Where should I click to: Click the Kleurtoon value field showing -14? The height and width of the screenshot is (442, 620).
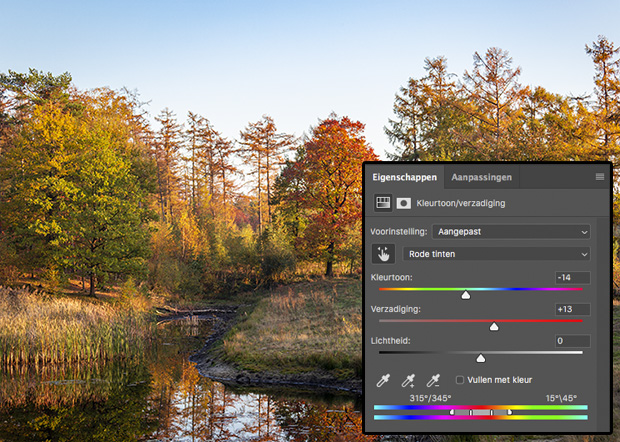point(572,278)
